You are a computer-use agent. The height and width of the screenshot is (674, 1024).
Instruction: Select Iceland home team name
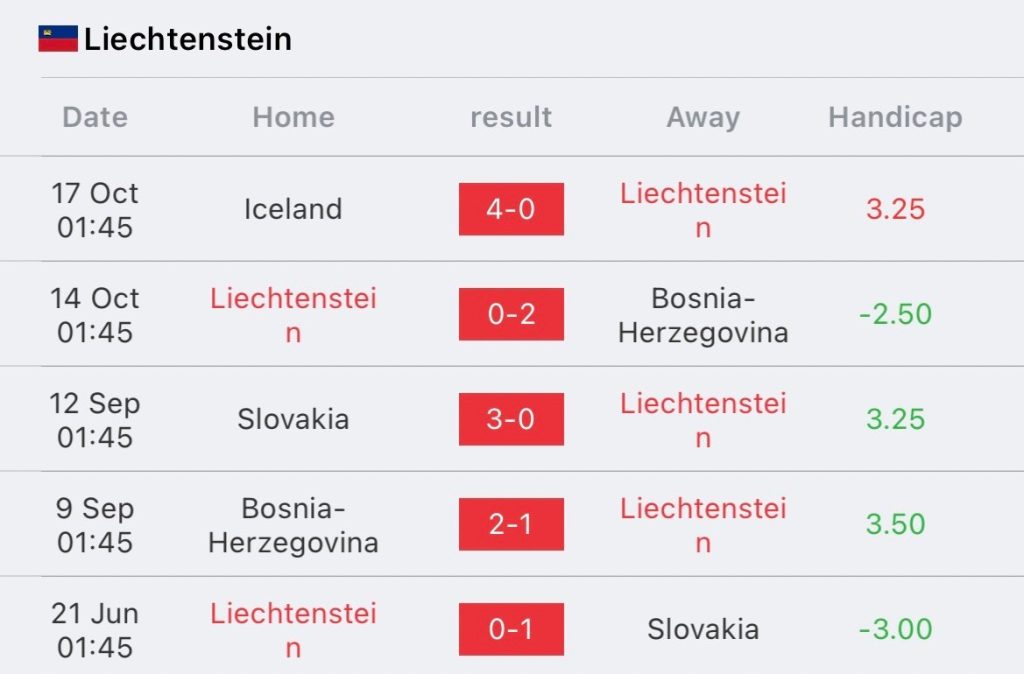click(x=293, y=210)
